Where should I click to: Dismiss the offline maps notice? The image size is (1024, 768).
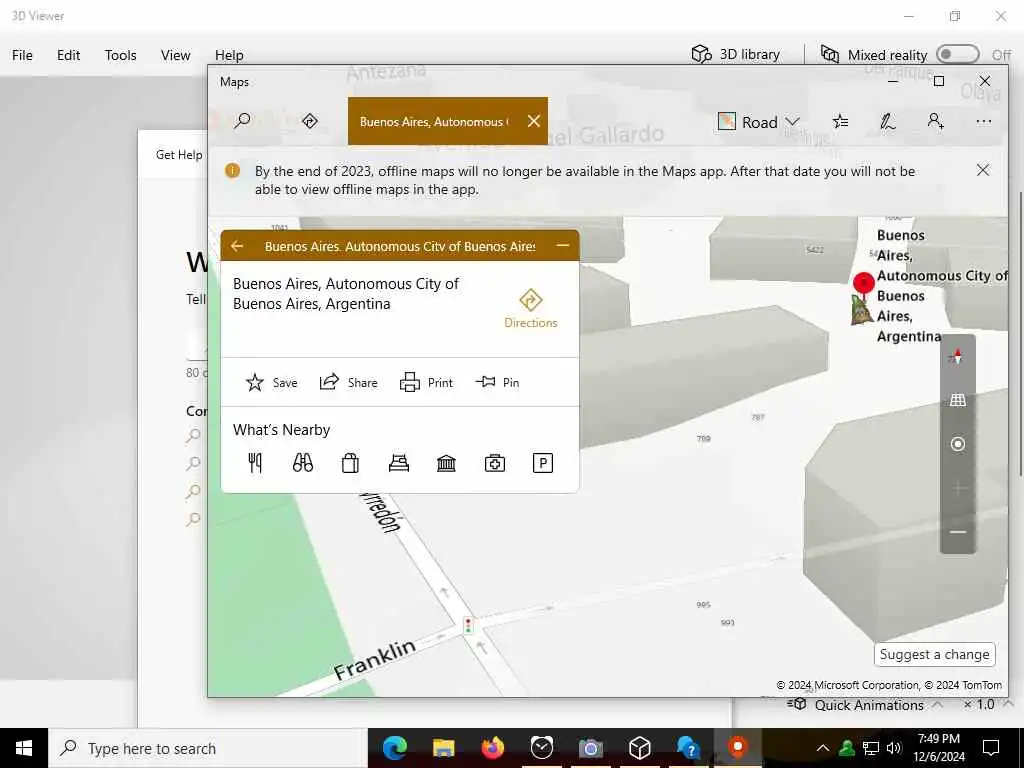pyautogui.click(x=982, y=170)
